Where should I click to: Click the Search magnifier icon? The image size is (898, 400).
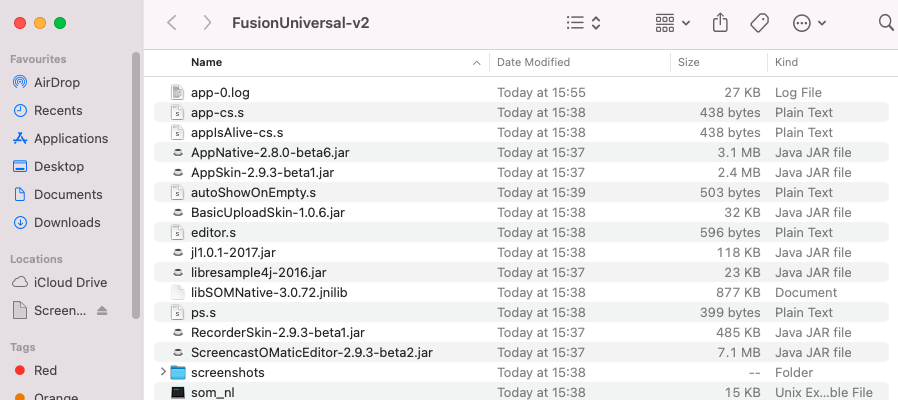(x=885, y=22)
